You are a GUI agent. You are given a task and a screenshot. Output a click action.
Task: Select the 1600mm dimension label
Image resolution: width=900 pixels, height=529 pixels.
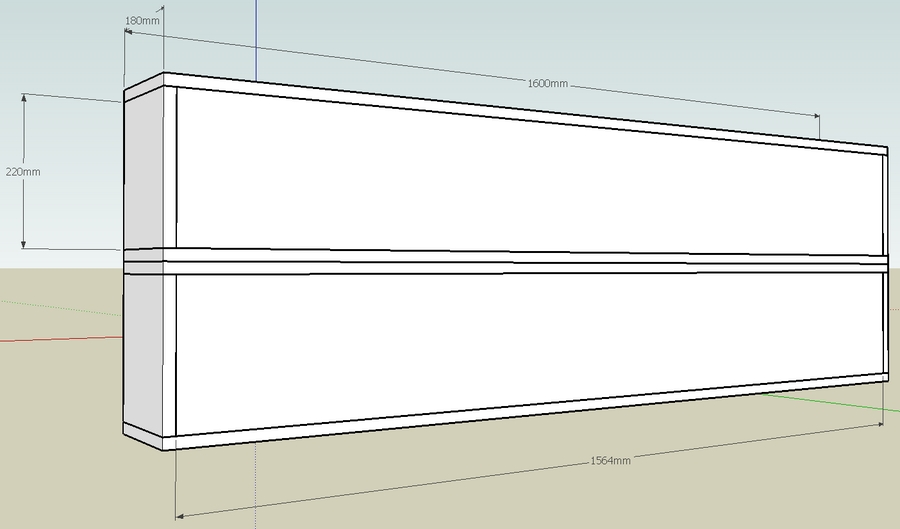(548, 83)
